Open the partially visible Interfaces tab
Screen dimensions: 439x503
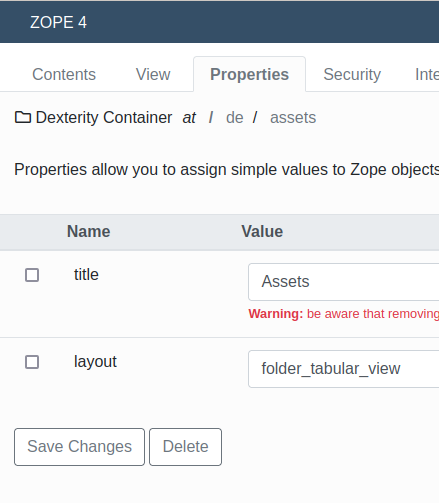[427, 74]
